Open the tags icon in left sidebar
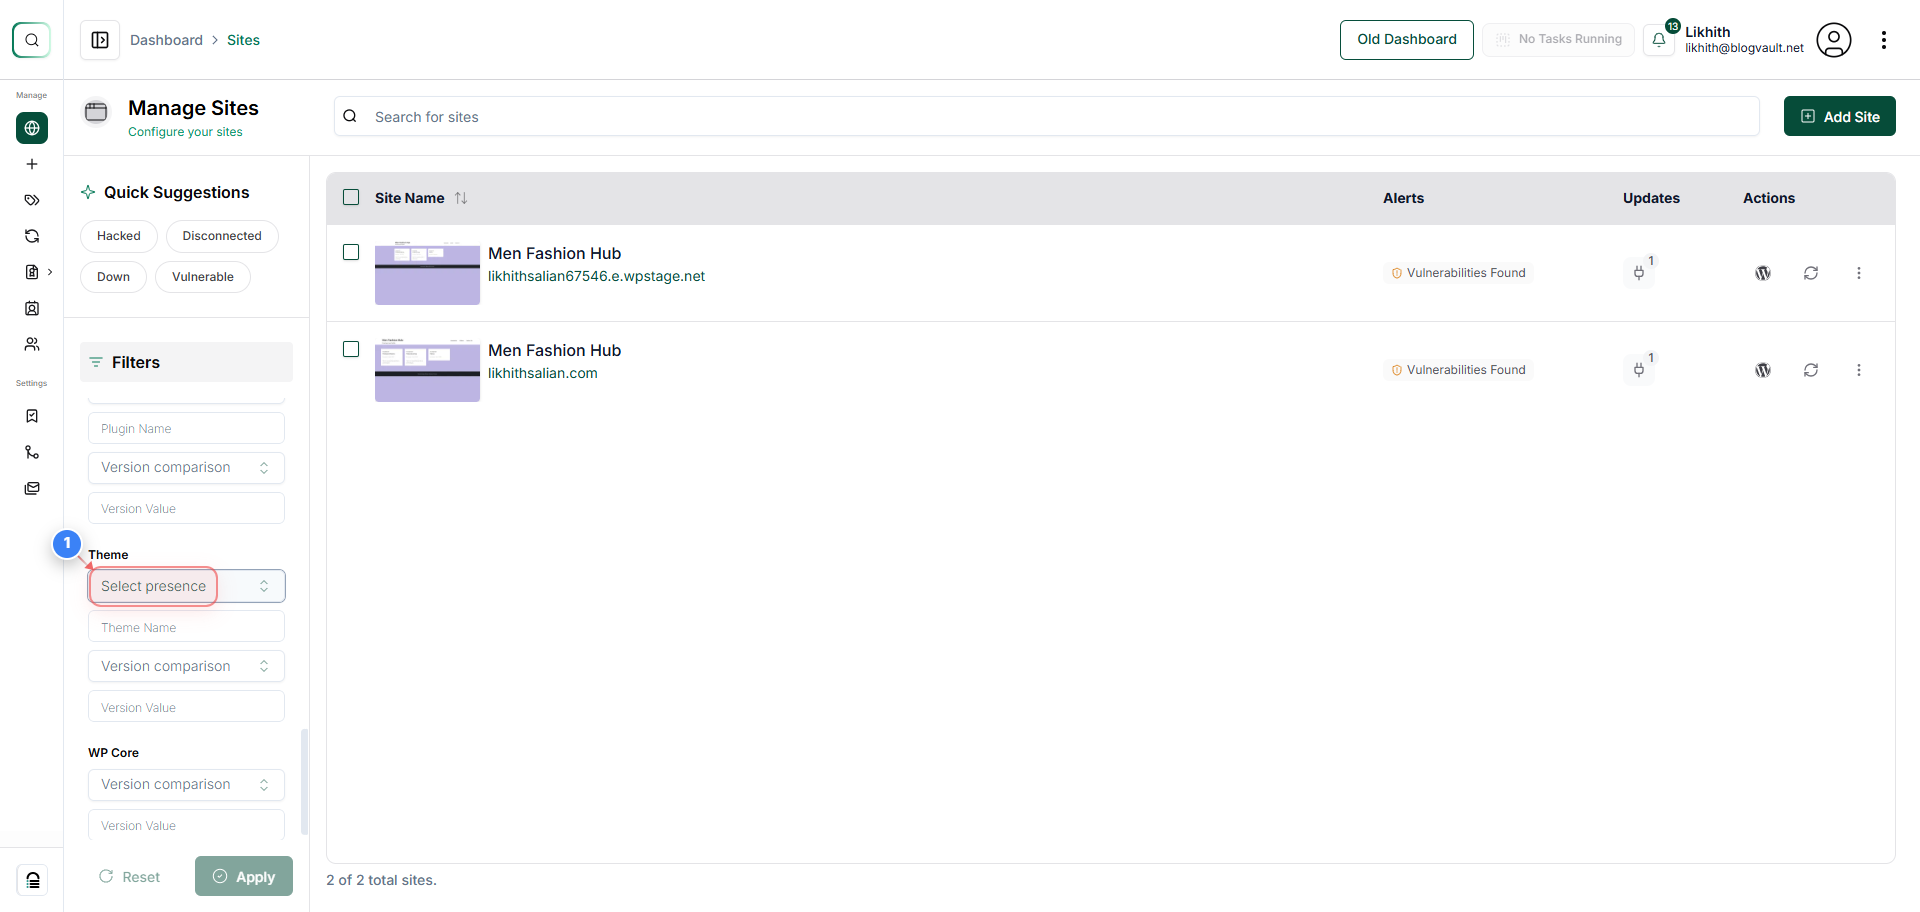 tap(32, 200)
